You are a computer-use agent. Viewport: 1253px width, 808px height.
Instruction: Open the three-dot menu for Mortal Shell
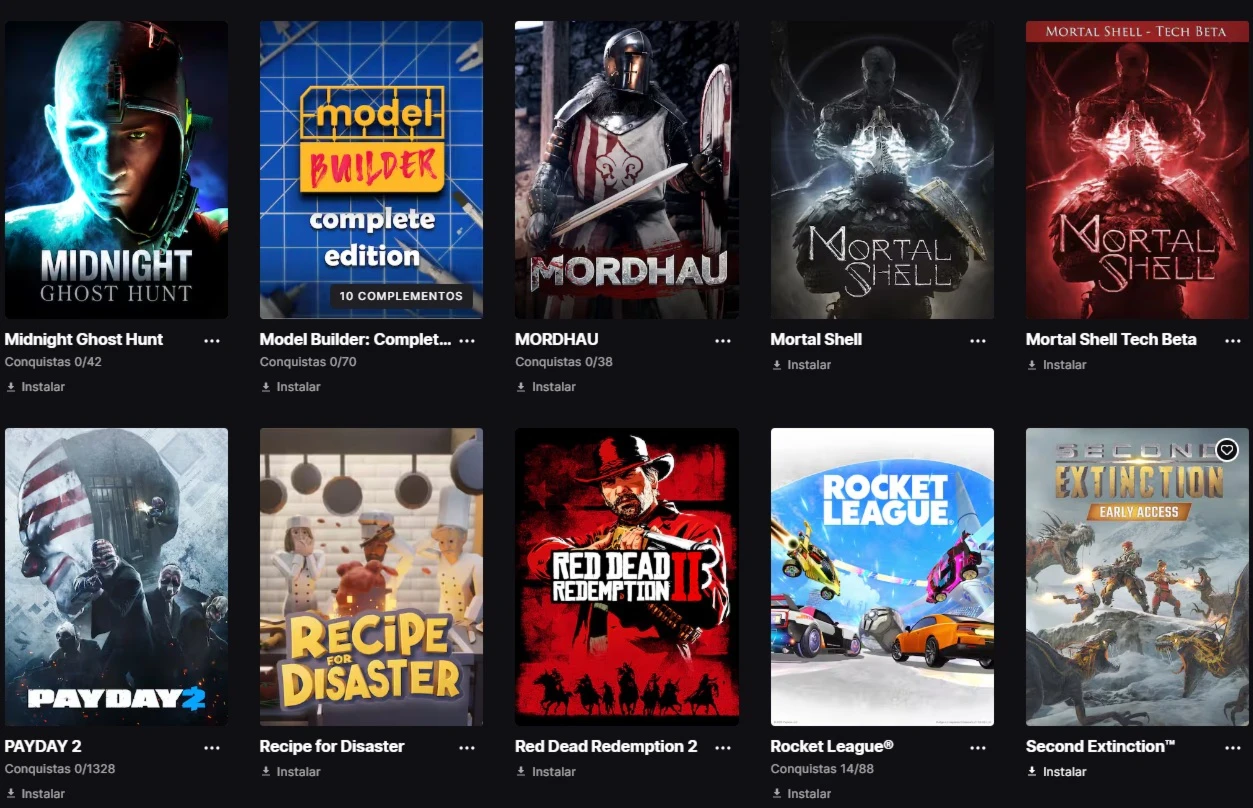[978, 341]
